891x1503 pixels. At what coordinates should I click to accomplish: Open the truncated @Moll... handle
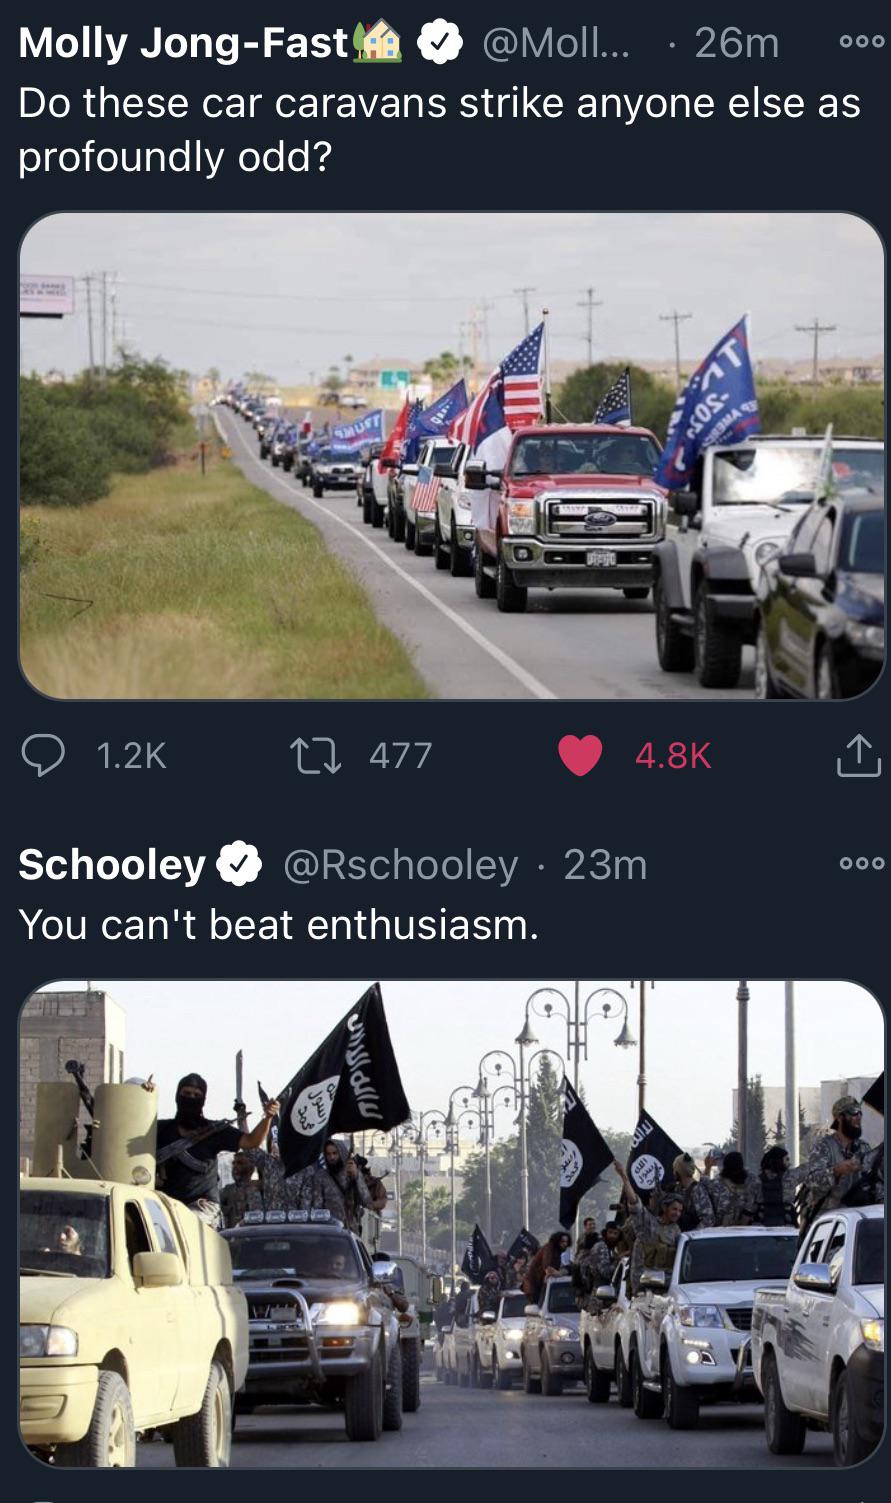555,43
